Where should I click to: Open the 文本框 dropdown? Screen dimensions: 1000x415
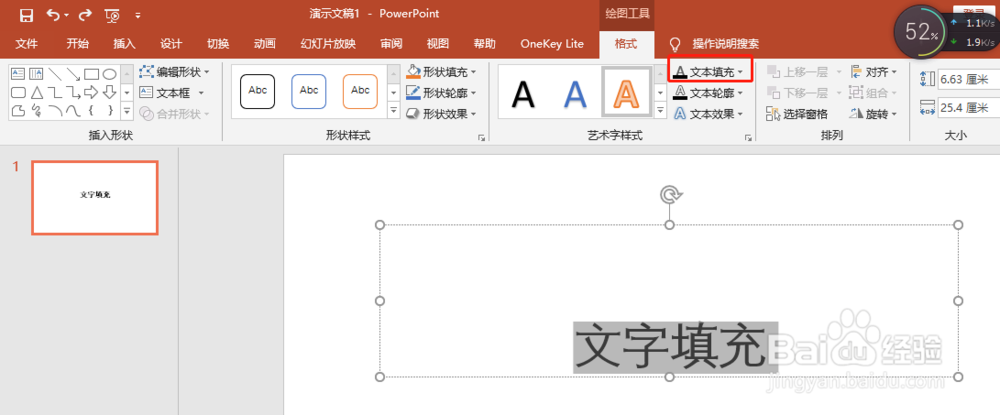[x=172, y=93]
